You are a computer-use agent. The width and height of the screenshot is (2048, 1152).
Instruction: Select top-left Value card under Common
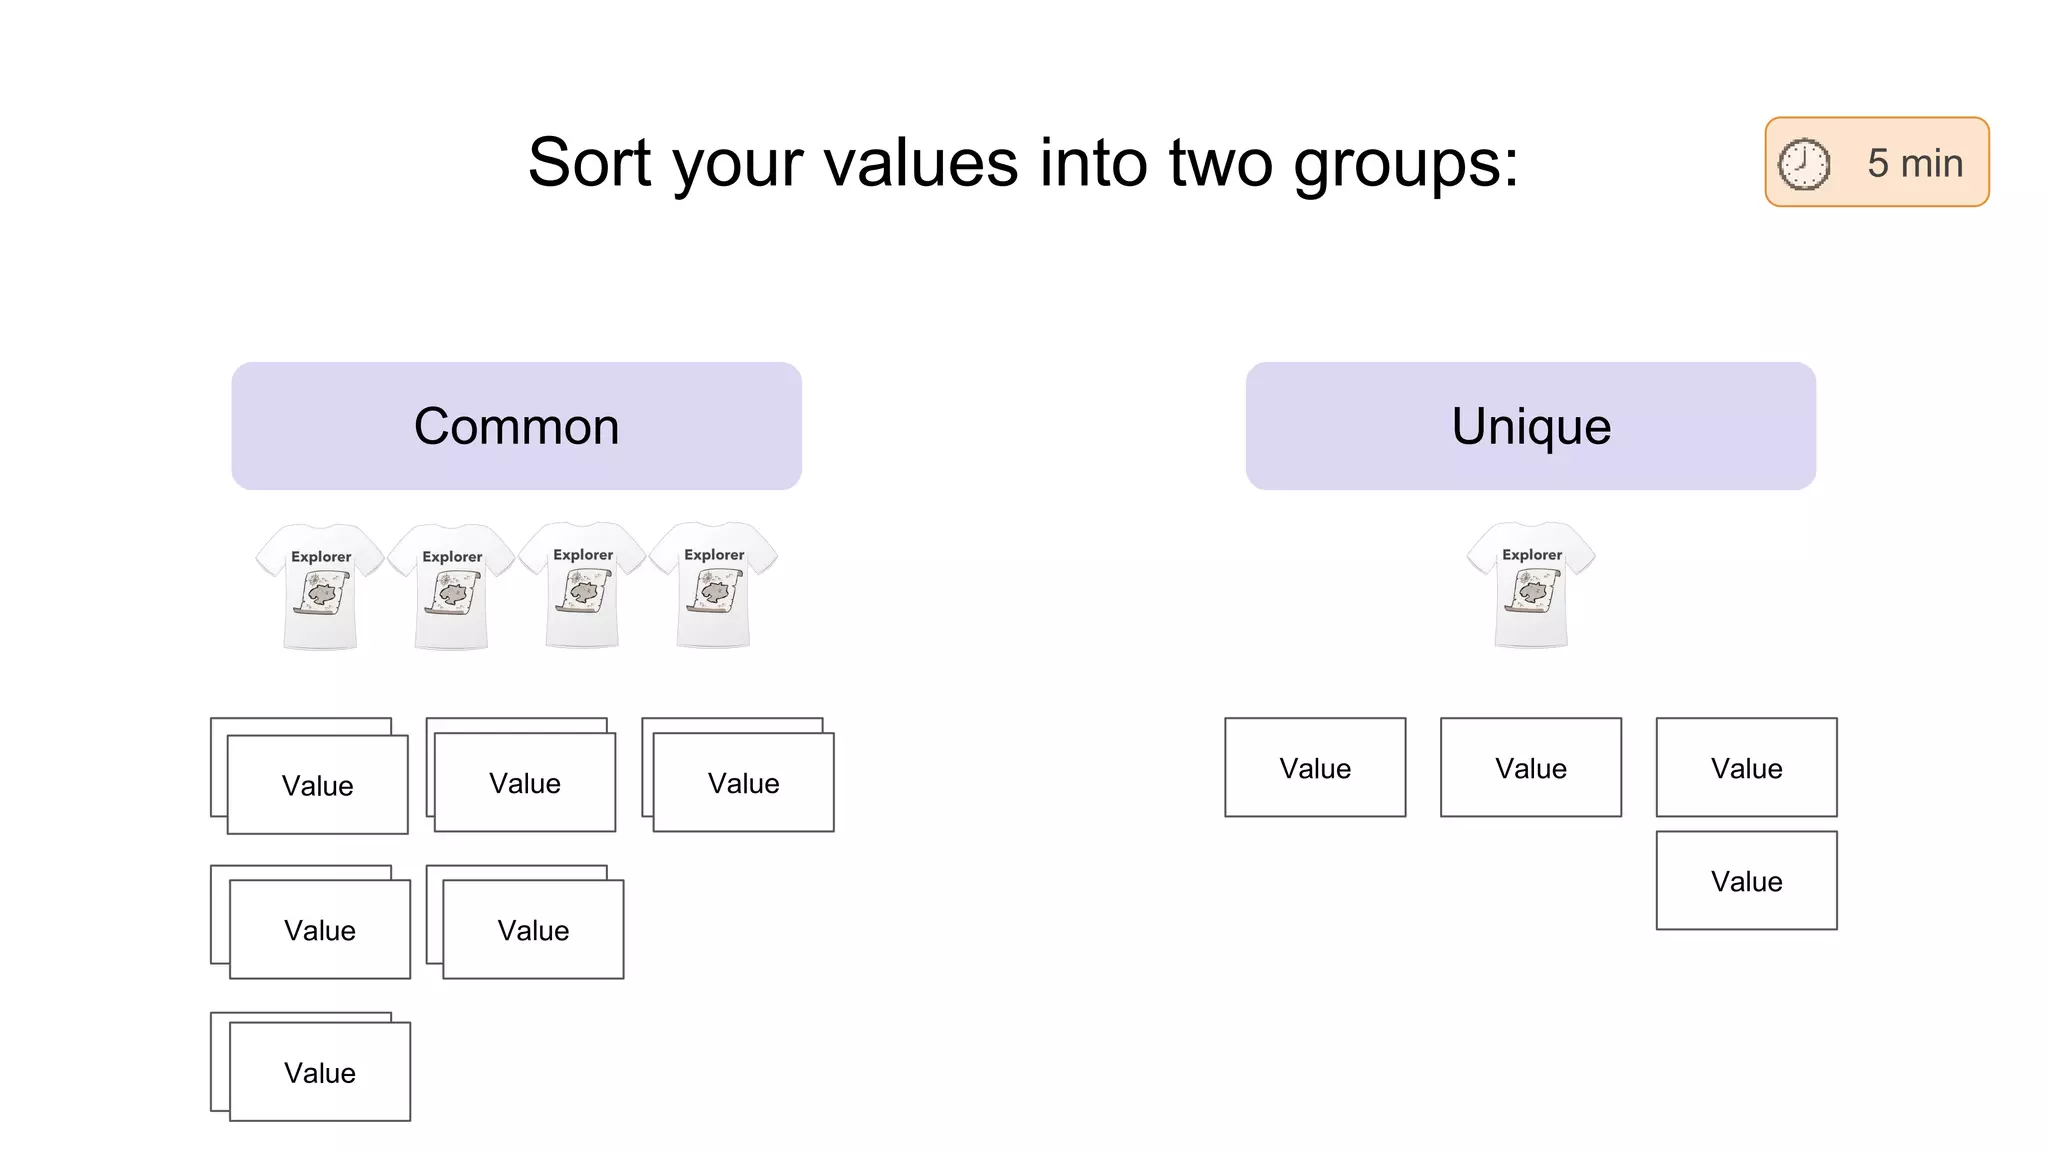(318, 785)
